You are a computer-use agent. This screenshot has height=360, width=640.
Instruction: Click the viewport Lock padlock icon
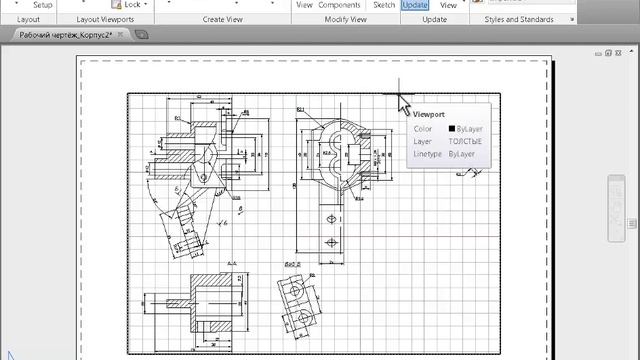[116, 4]
